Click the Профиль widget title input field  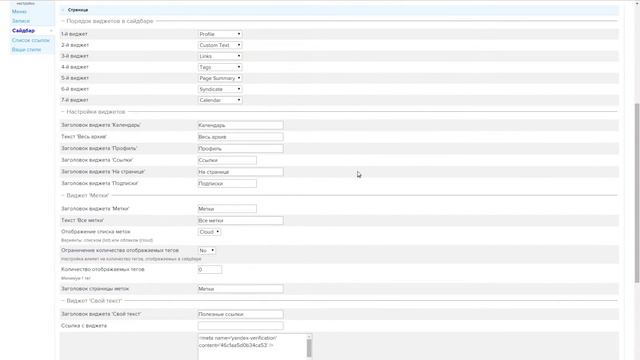[x=240, y=149]
